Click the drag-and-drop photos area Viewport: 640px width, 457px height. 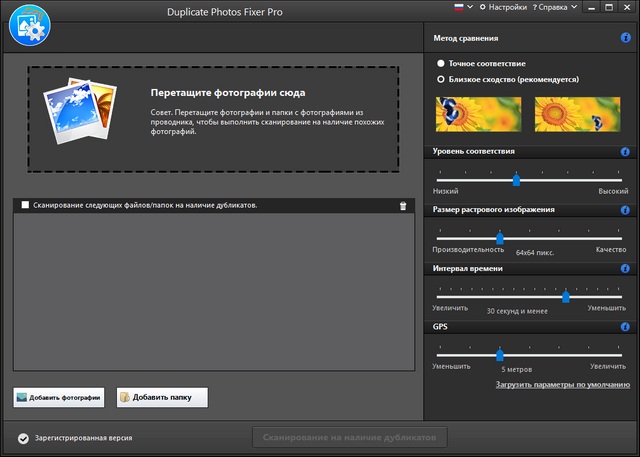coord(213,119)
